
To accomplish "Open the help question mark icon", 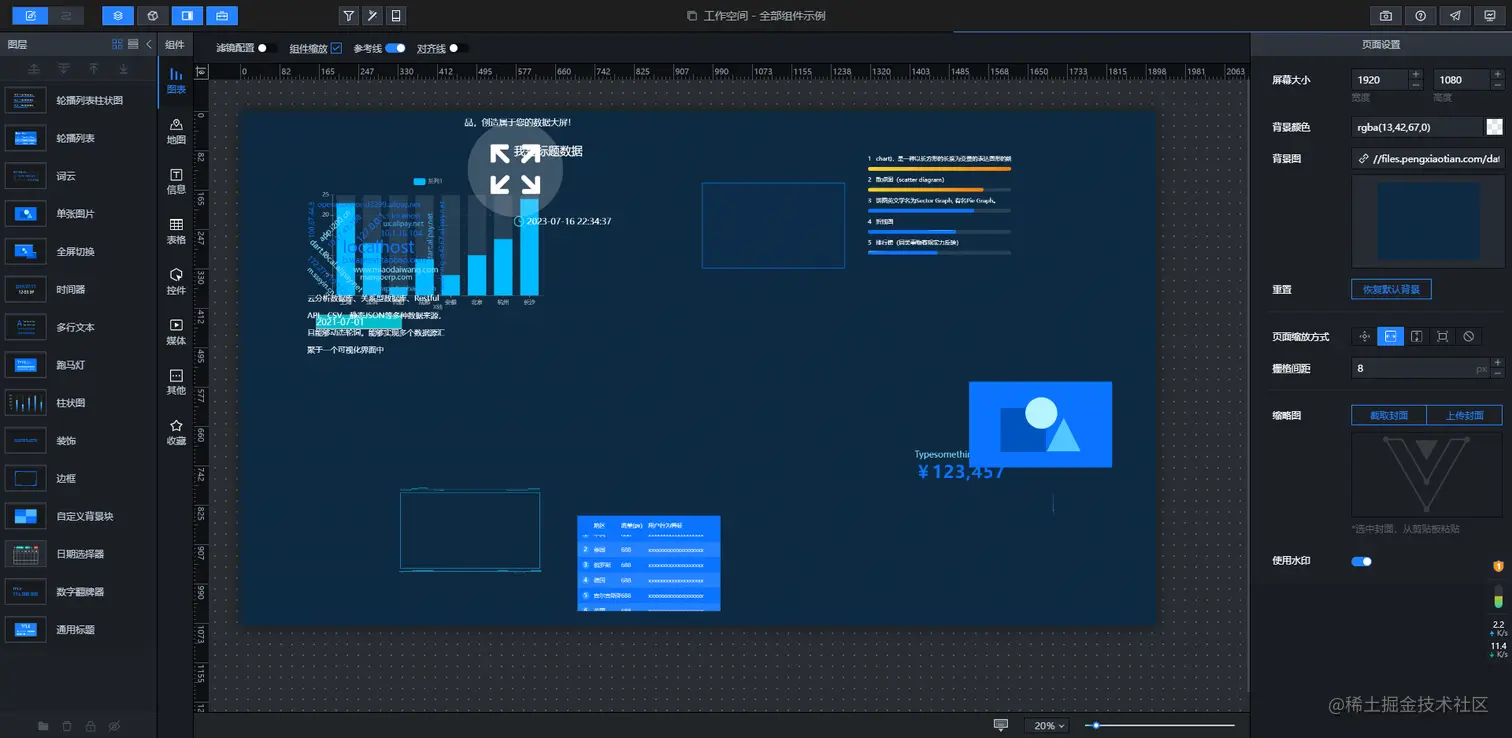I will (1420, 16).
